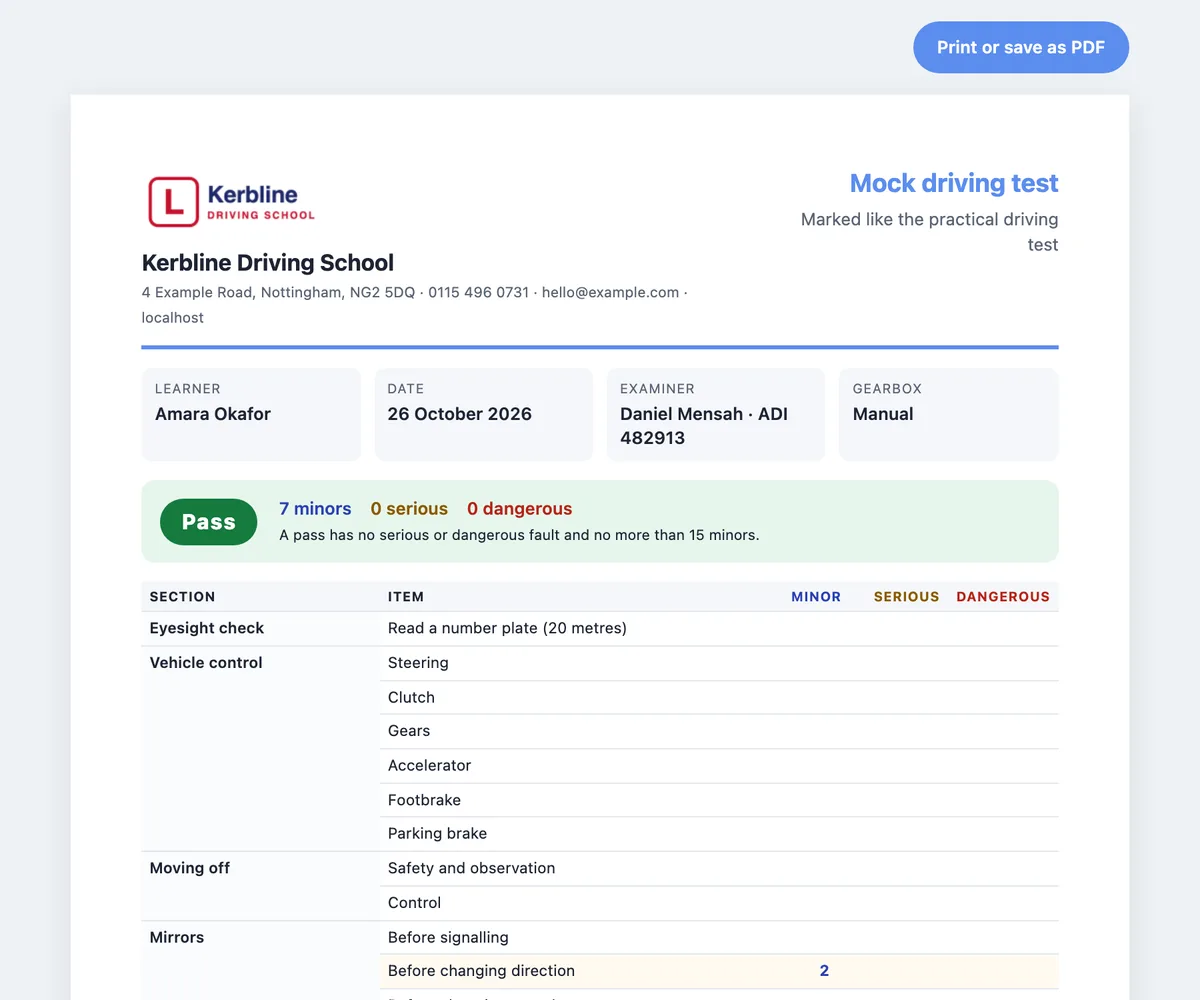Viewport: 1200px width, 1000px height.
Task: Click the Gears item row
Action: pos(719,731)
